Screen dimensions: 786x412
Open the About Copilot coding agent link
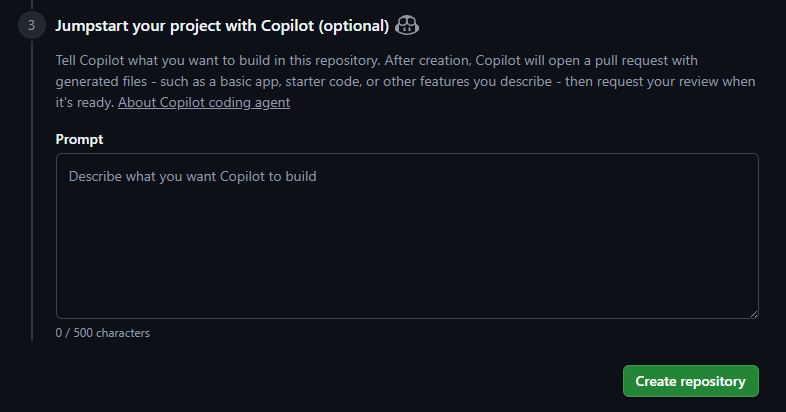point(204,102)
